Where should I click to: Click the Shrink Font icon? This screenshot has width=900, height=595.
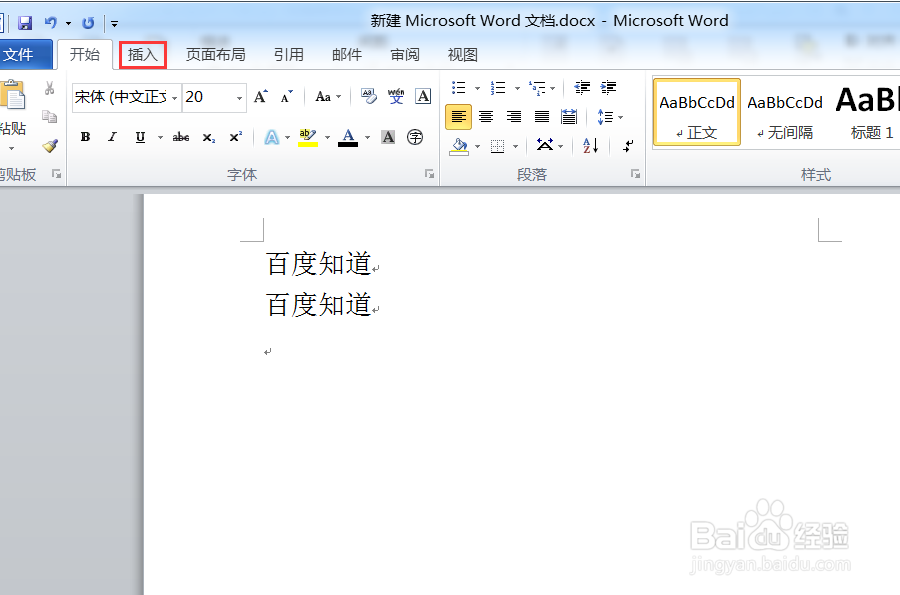[286, 96]
